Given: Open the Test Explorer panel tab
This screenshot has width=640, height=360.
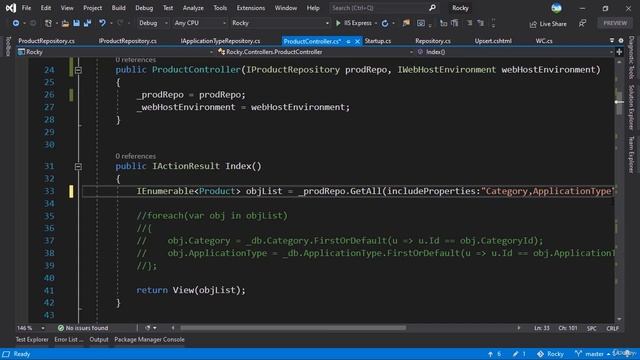Looking at the screenshot, I should [32, 340].
